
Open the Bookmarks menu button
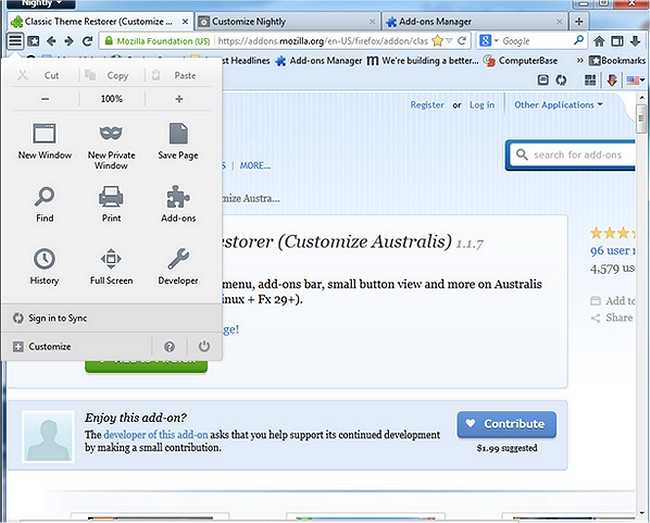tap(617, 61)
